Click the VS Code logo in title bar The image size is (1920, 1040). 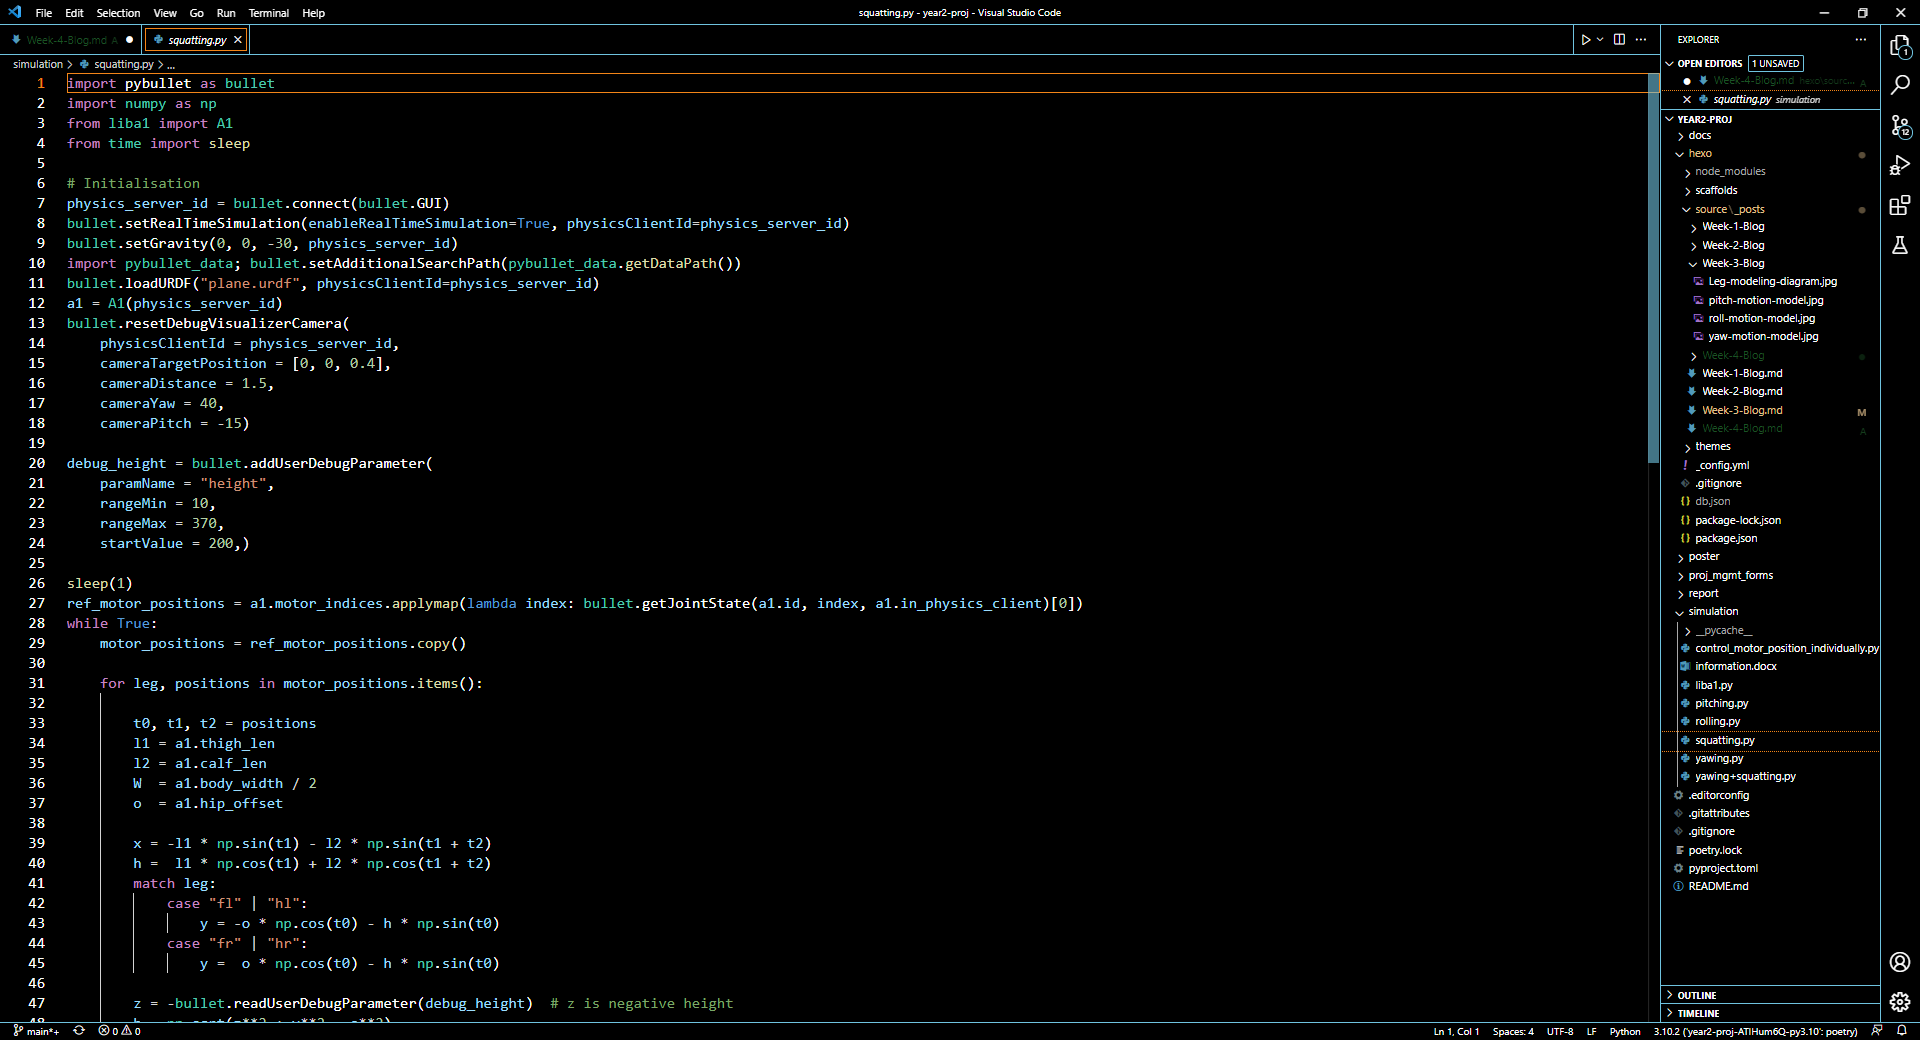click(x=14, y=12)
